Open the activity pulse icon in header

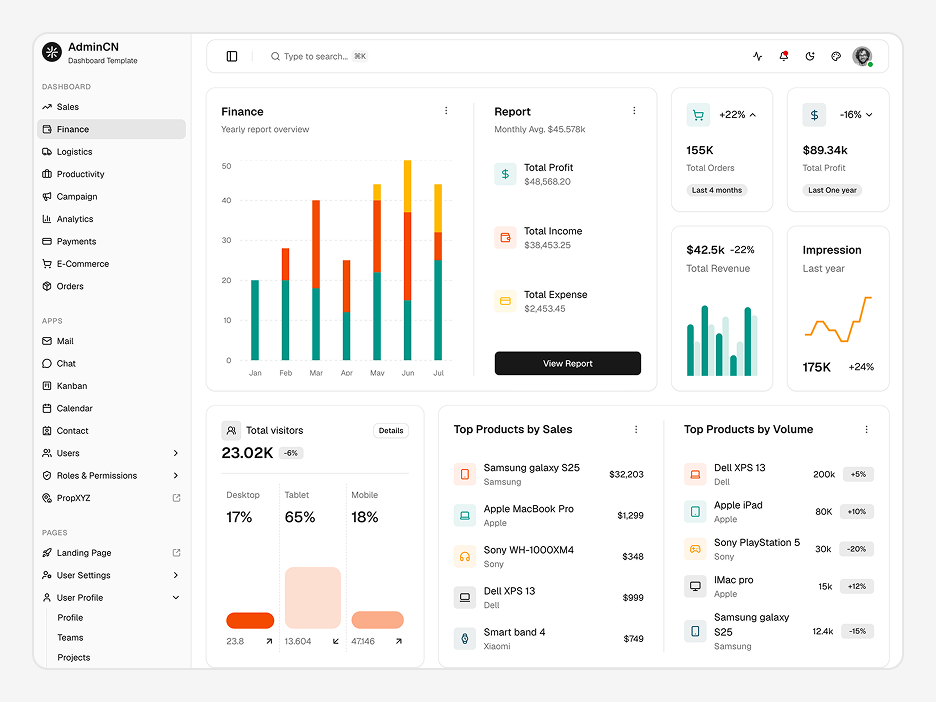758,56
